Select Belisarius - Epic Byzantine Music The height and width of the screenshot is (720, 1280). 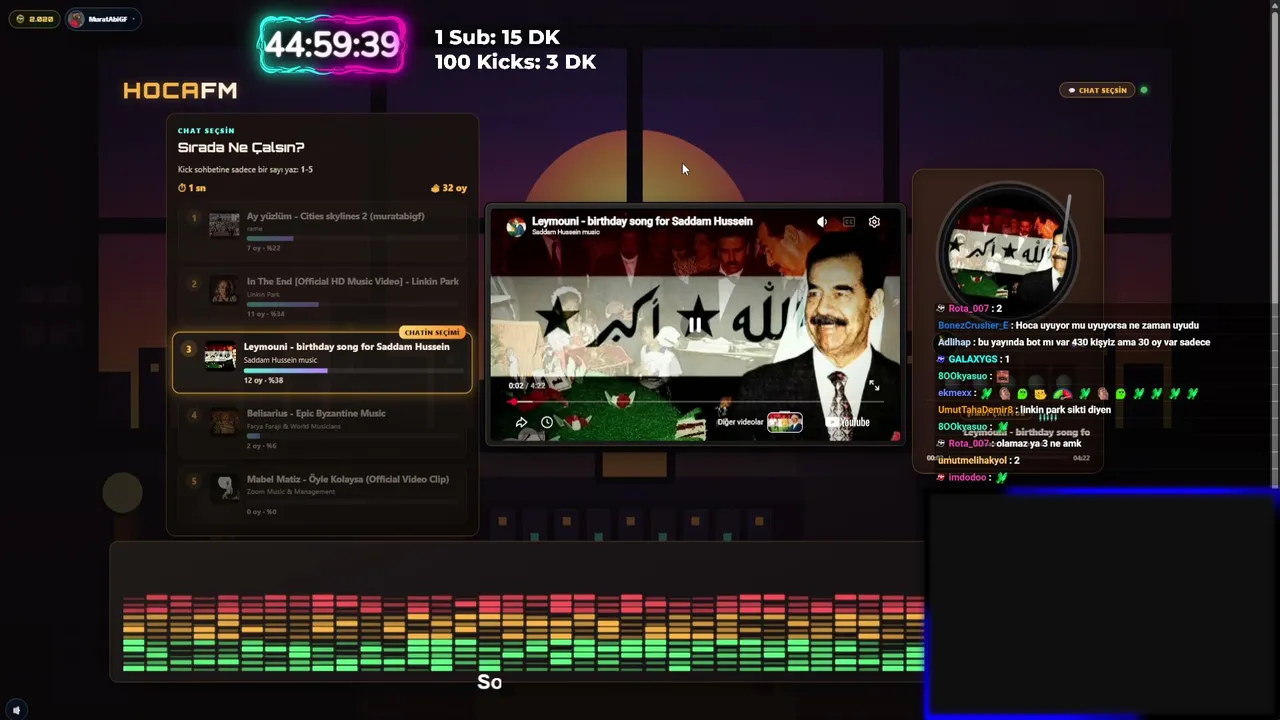point(322,427)
